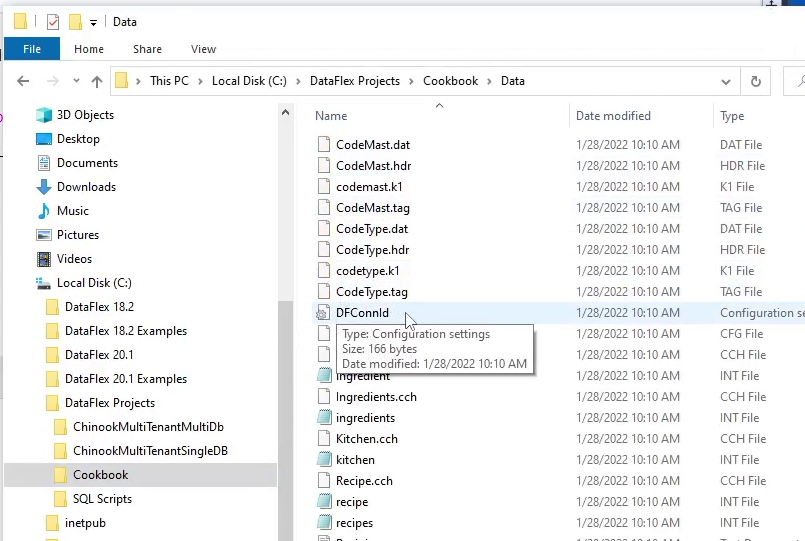Select the CodeType.dat file icon
The width and height of the screenshot is (805, 541).
coord(323,229)
